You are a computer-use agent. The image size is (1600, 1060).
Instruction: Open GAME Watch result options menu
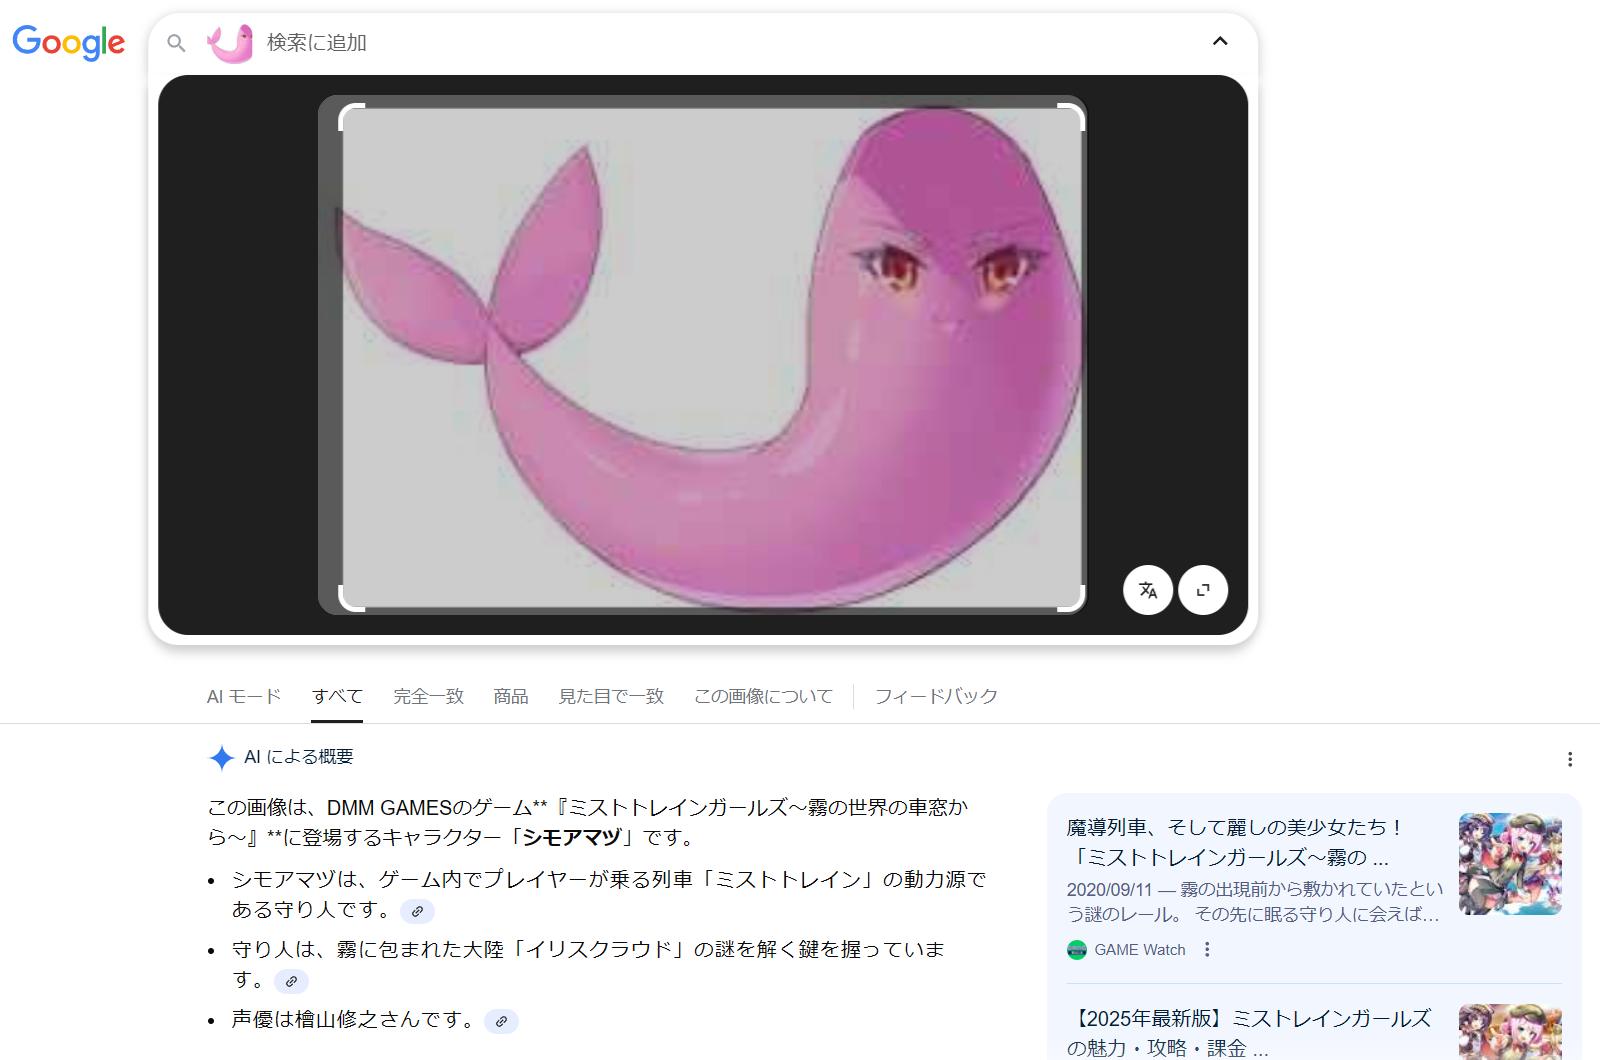[x=1207, y=950]
